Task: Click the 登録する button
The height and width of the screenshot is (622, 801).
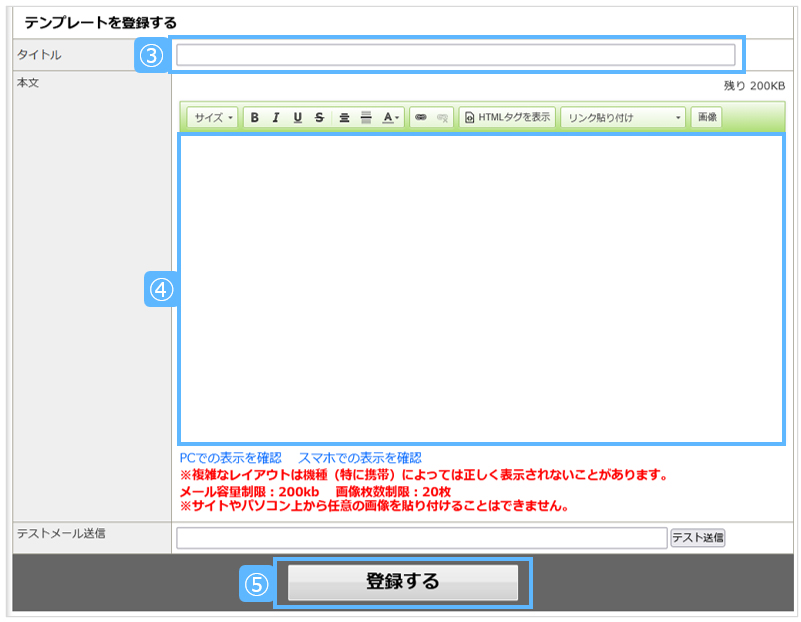Action: pyautogui.click(x=403, y=582)
